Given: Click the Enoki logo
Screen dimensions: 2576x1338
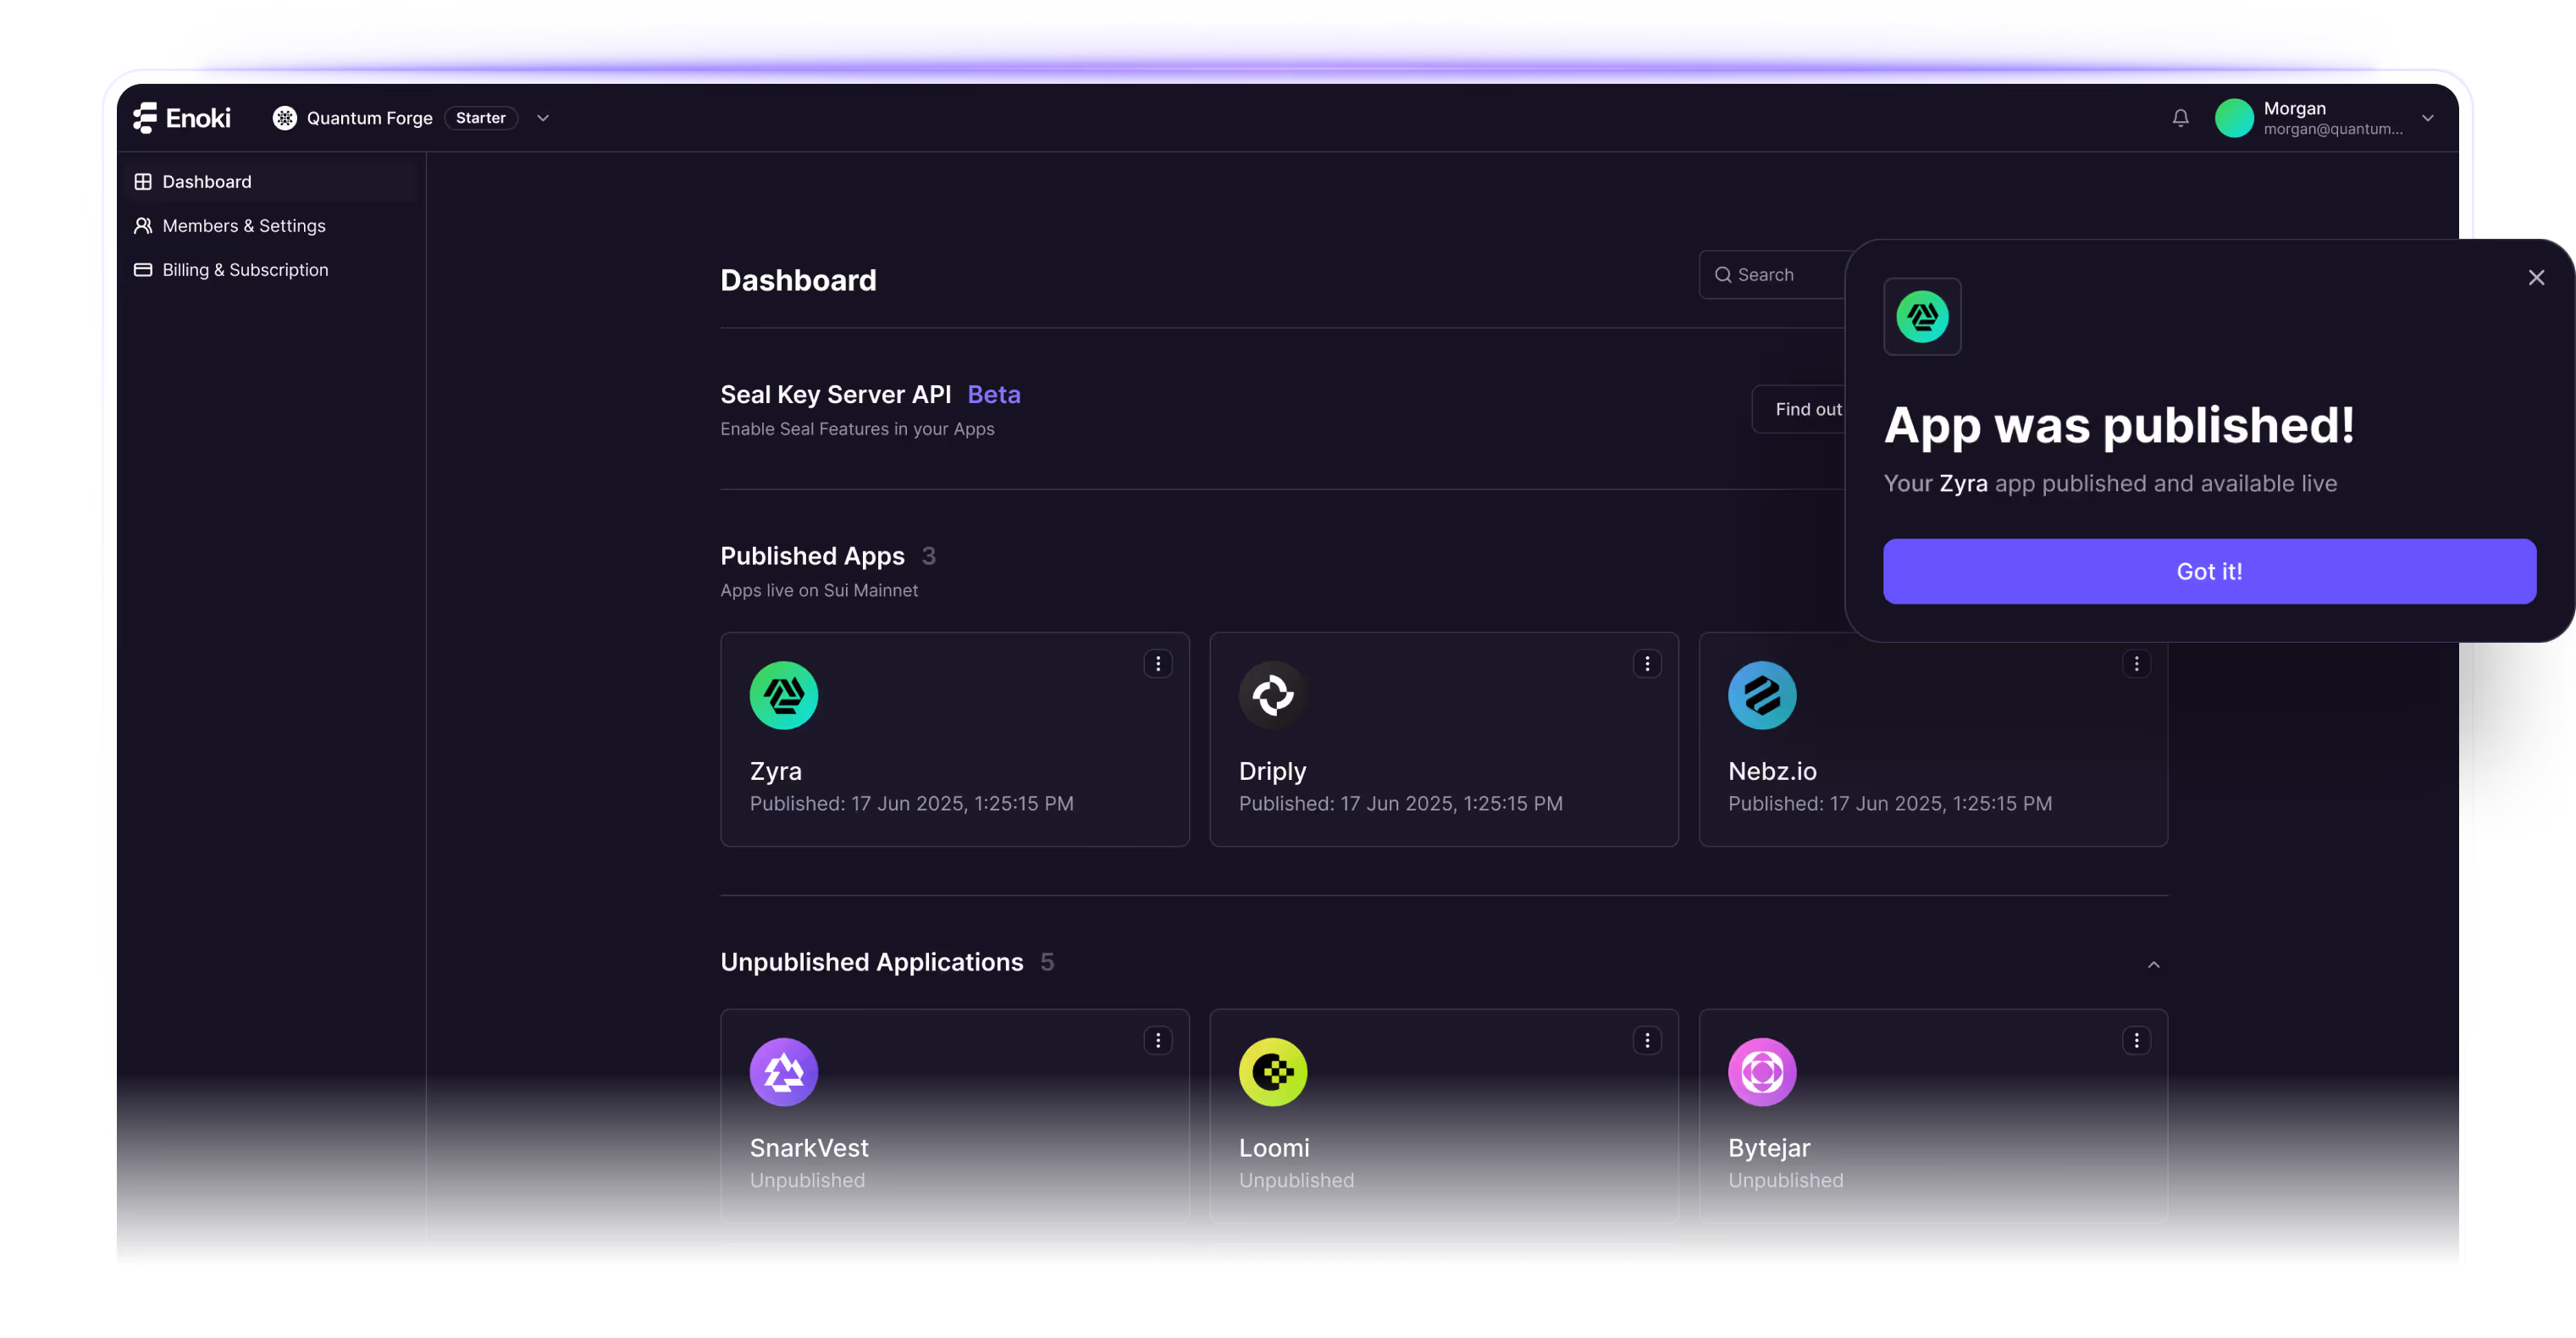Looking at the screenshot, I should [x=182, y=118].
